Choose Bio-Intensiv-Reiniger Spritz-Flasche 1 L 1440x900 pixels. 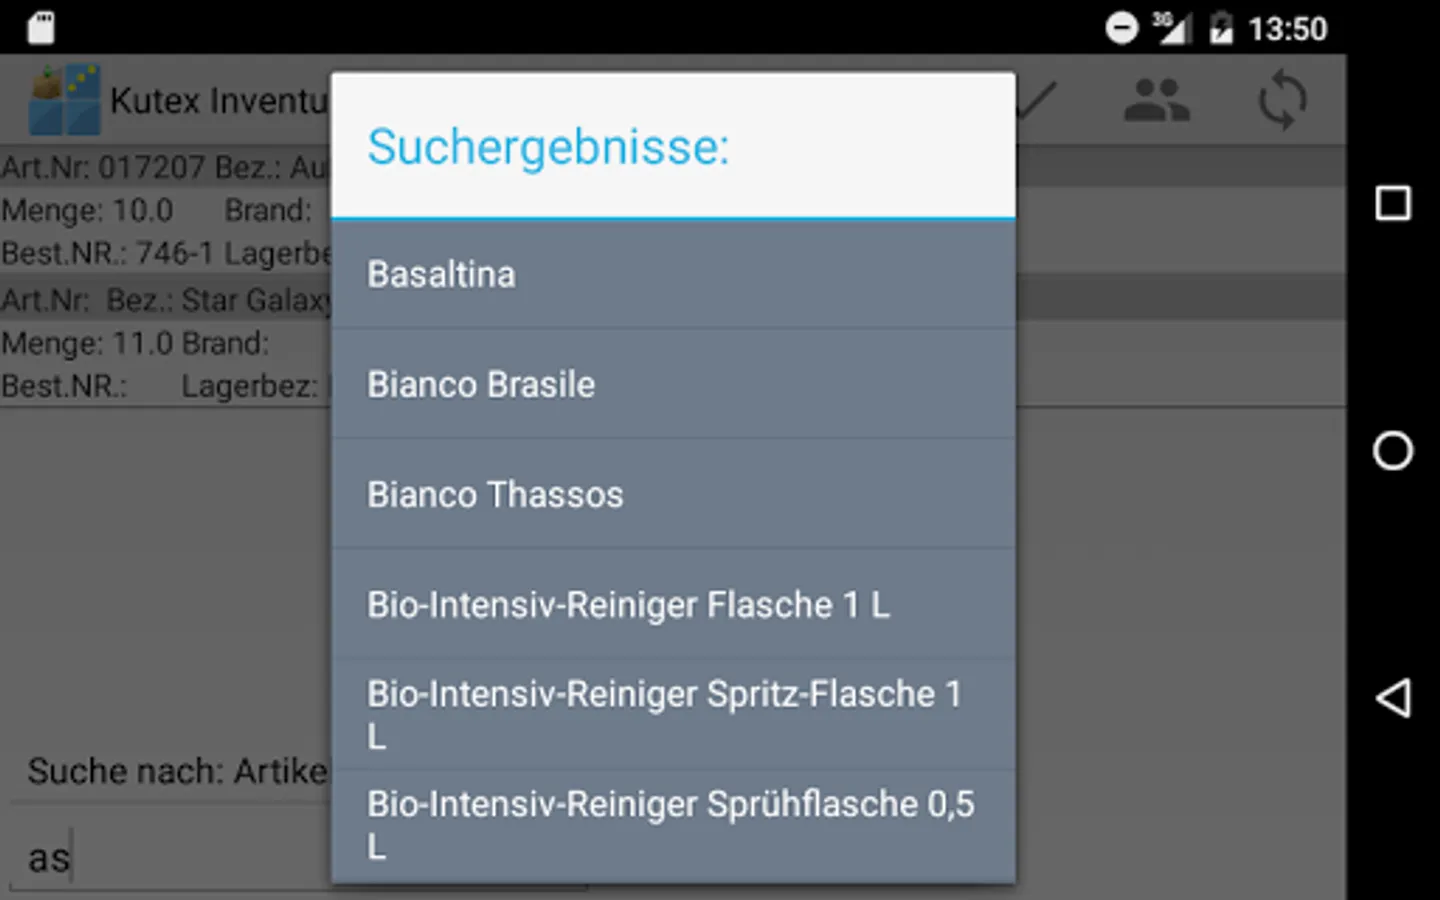click(x=672, y=714)
